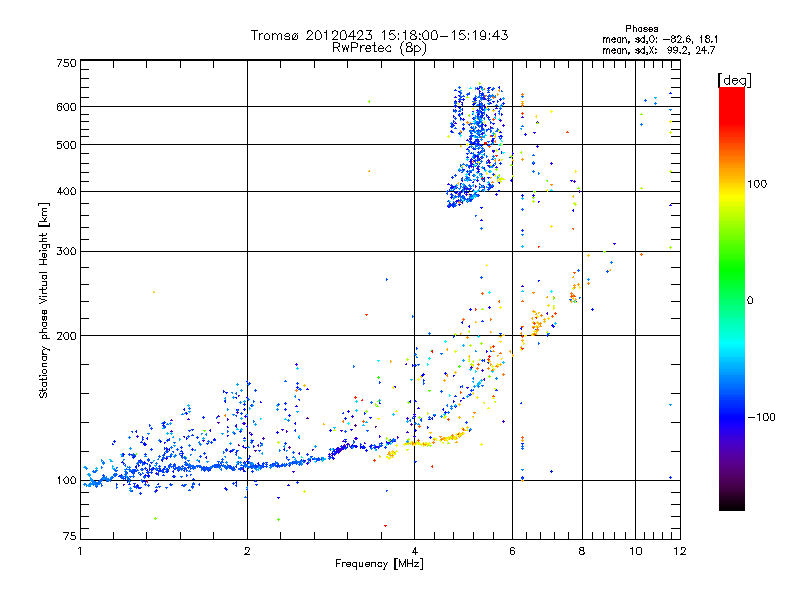Click the '[deg]' colorbar unit label

point(734,80)
